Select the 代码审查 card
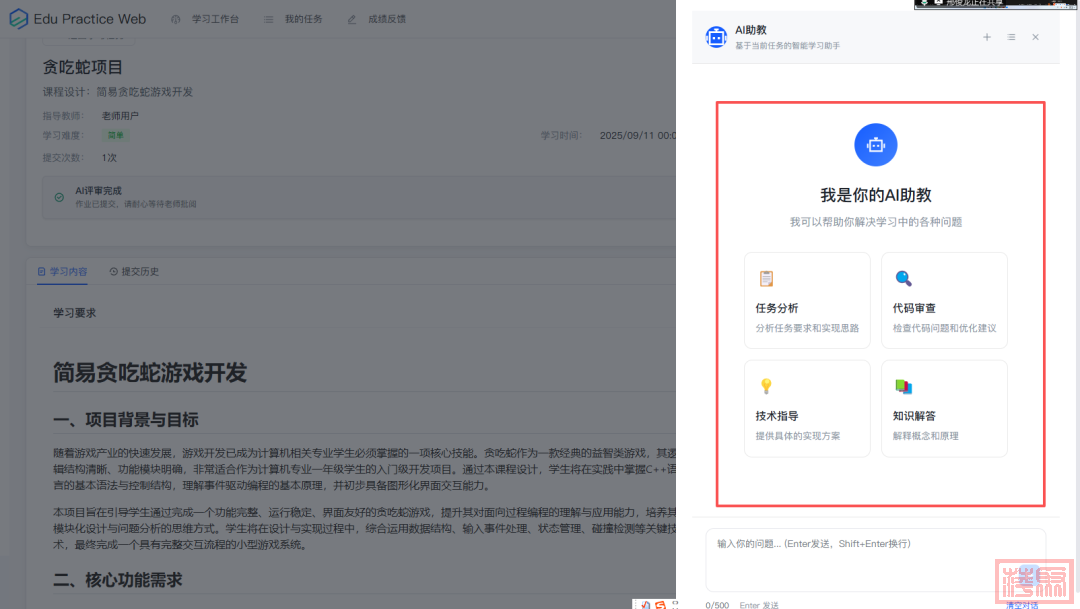Screen dimensions: 1080x609 coord(944,300)
